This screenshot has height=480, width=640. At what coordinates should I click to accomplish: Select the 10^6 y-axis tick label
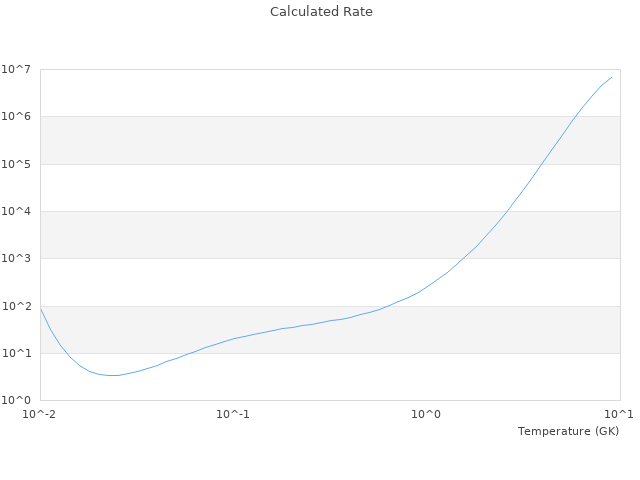coord(18,117)
